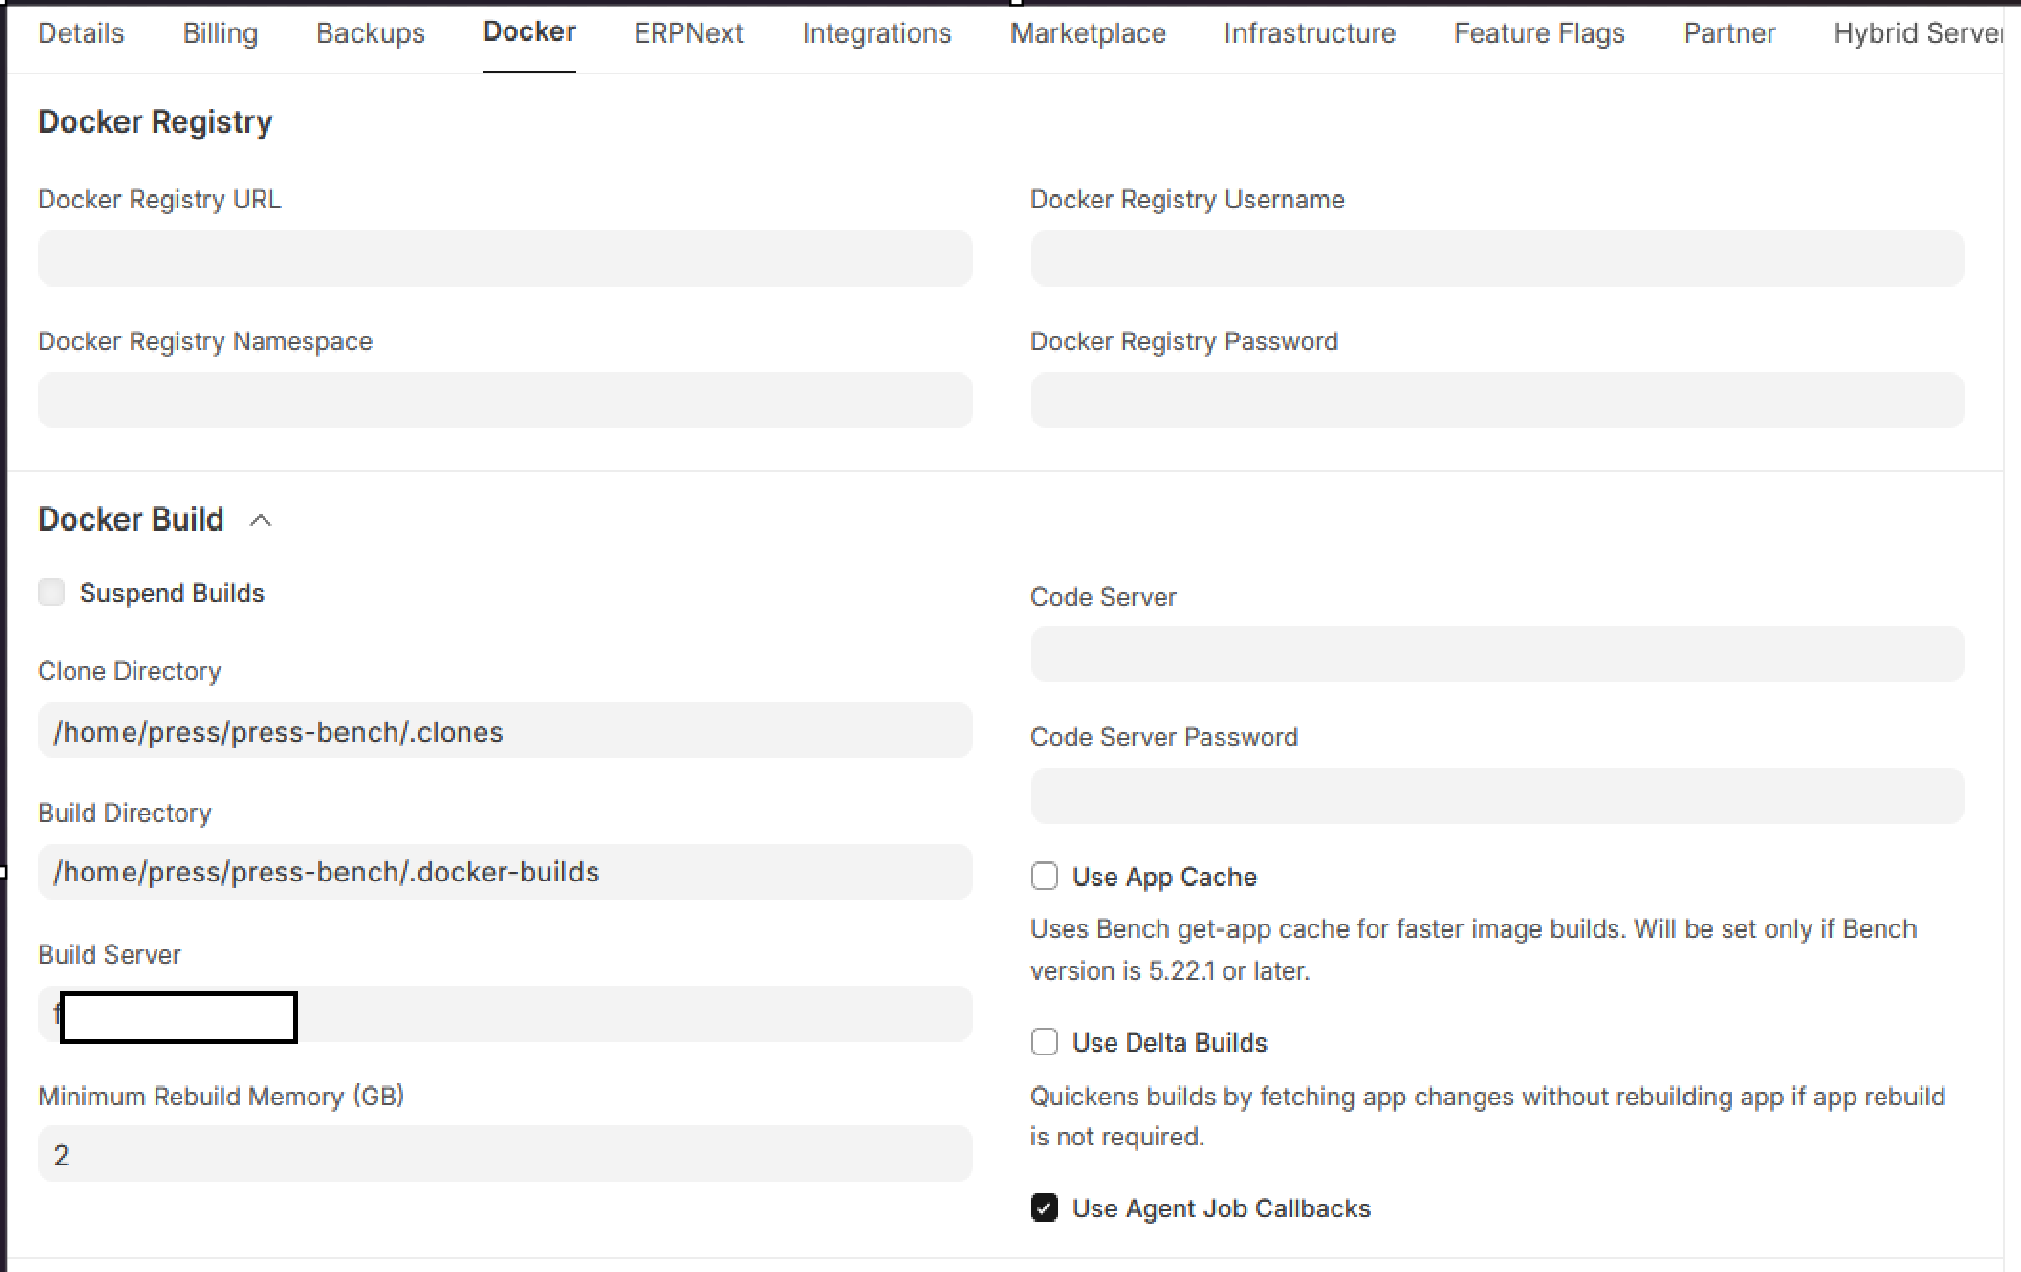2021x1272 pixels.
Task: Select the Docker tab
Action: pyautogui.click(x=529, y=32)
